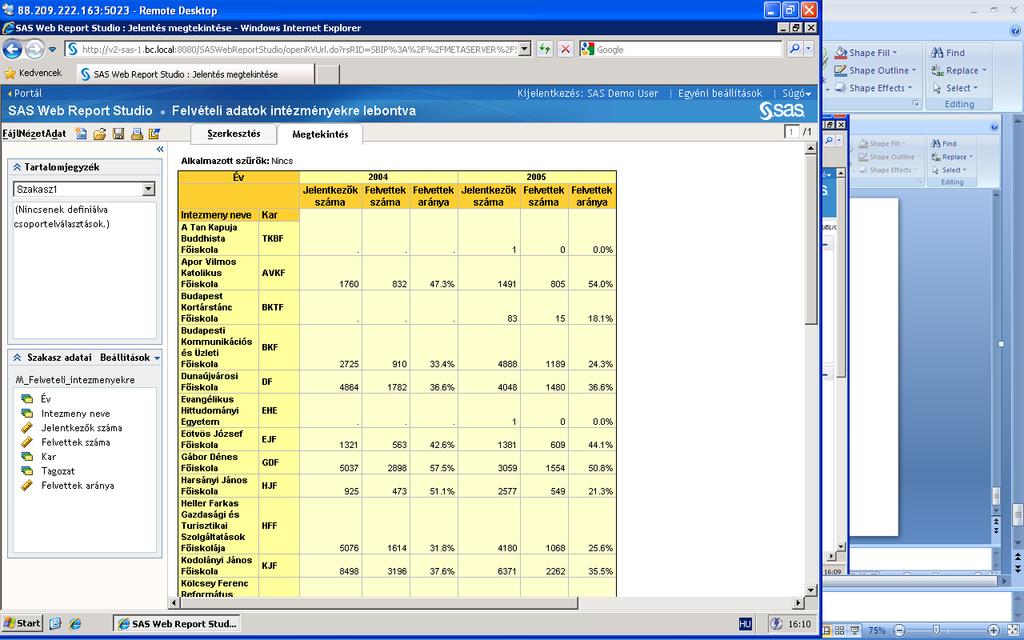This screenshot has height=640, width=1024.
Task: Click the Intezmeny neve column header
Action: 216,215
